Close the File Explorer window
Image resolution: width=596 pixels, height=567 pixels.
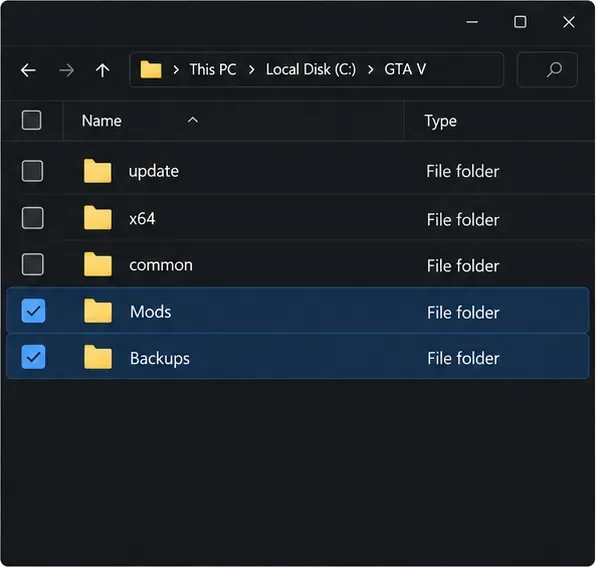(569, 22)
